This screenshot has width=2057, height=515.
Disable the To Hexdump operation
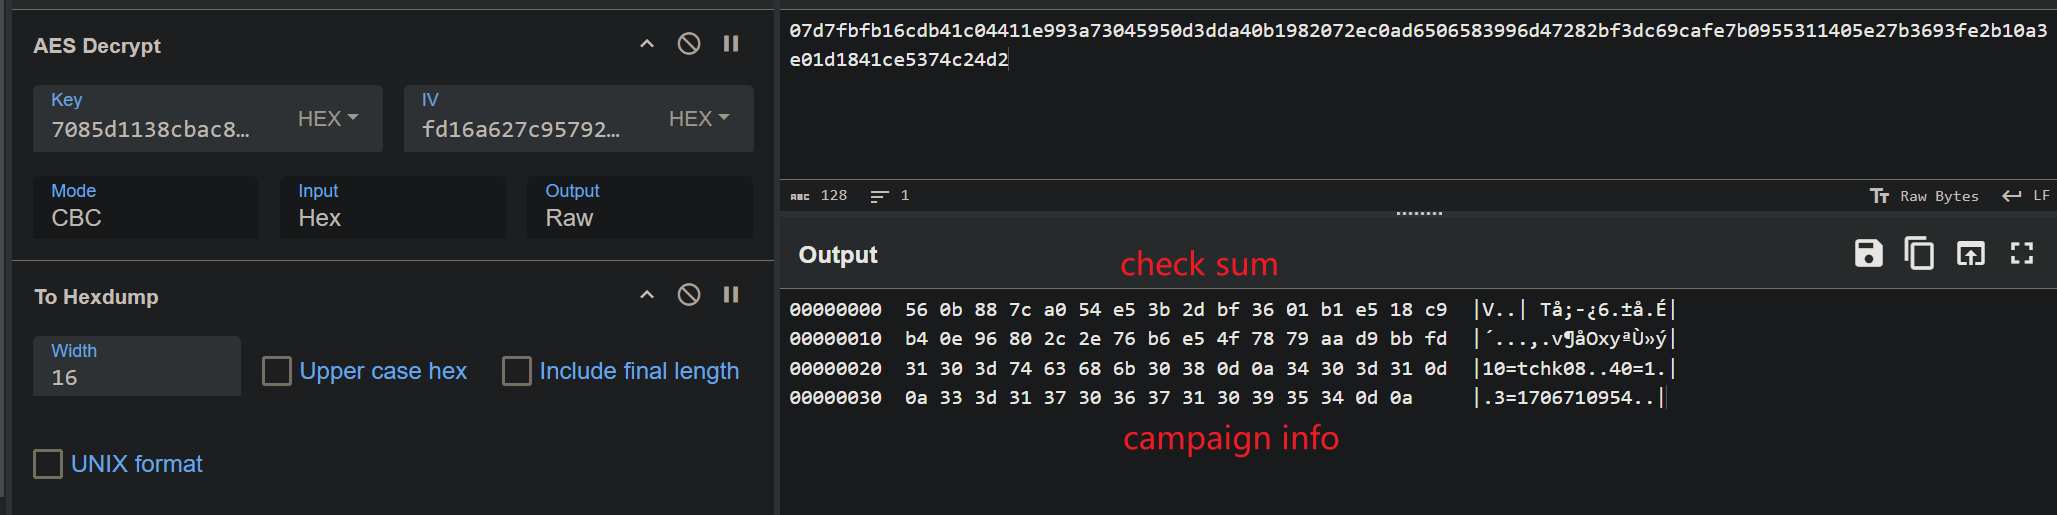[688, 295]
